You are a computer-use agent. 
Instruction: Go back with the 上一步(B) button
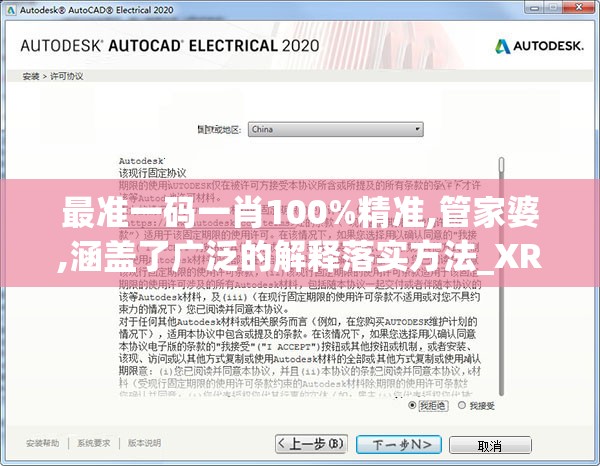click(311, 444)
